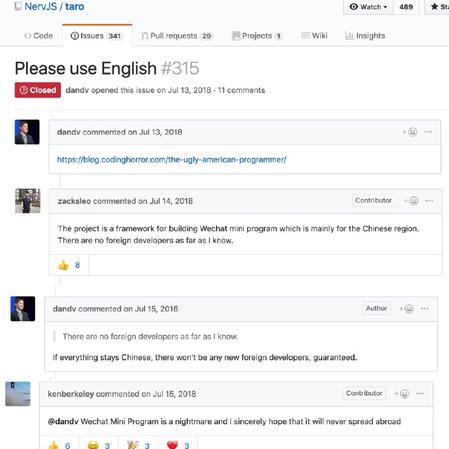Click thumbs up reaction with 6 votes
Image resolution: width=449 pixels, height=449 pixels.
59,445
